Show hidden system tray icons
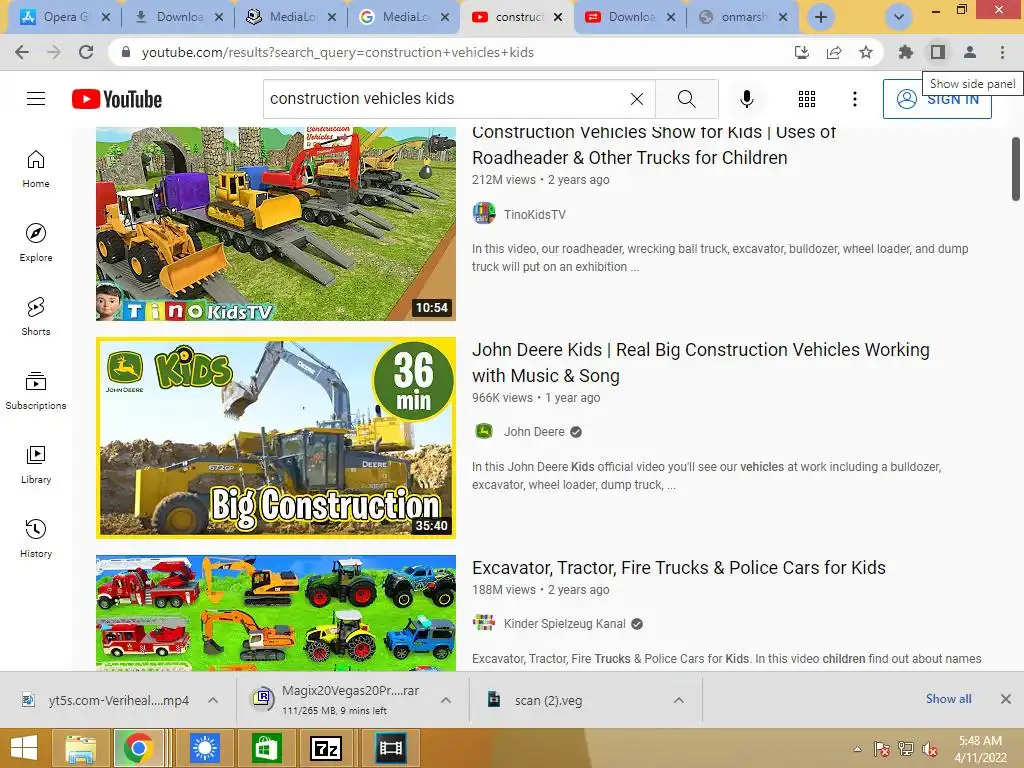Screen dimensions: 1024x768 coord(857,749)
